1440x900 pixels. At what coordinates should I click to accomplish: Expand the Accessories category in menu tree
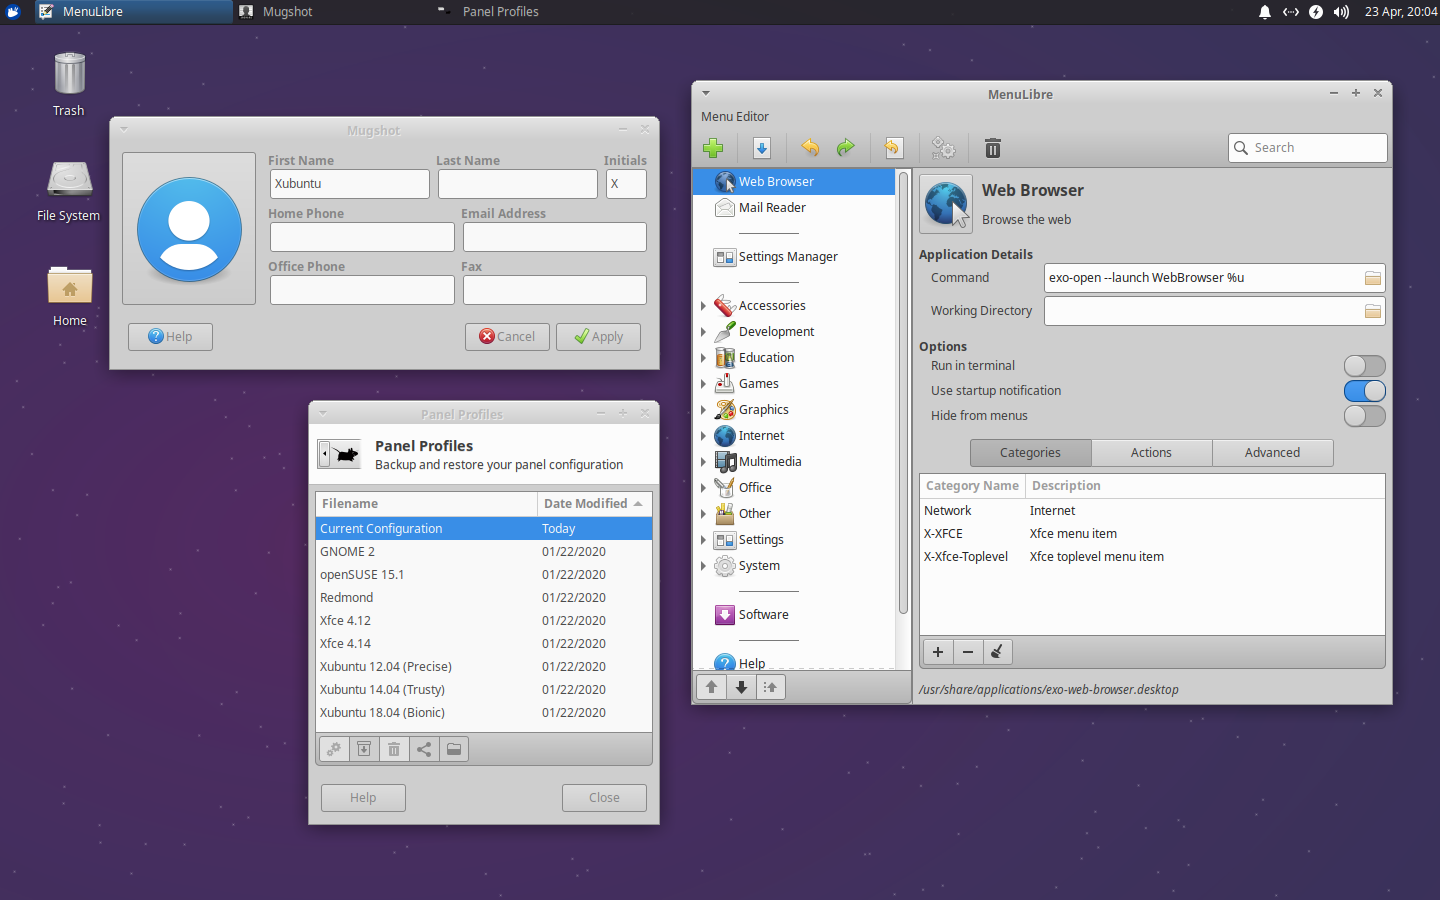(703, 306)
